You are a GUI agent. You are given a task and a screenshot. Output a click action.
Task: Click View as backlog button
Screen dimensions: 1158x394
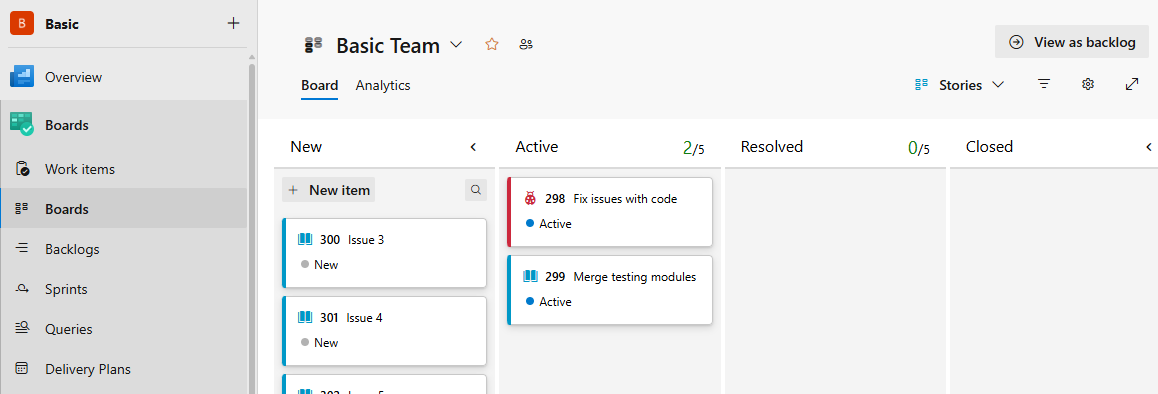(1072, 42)
